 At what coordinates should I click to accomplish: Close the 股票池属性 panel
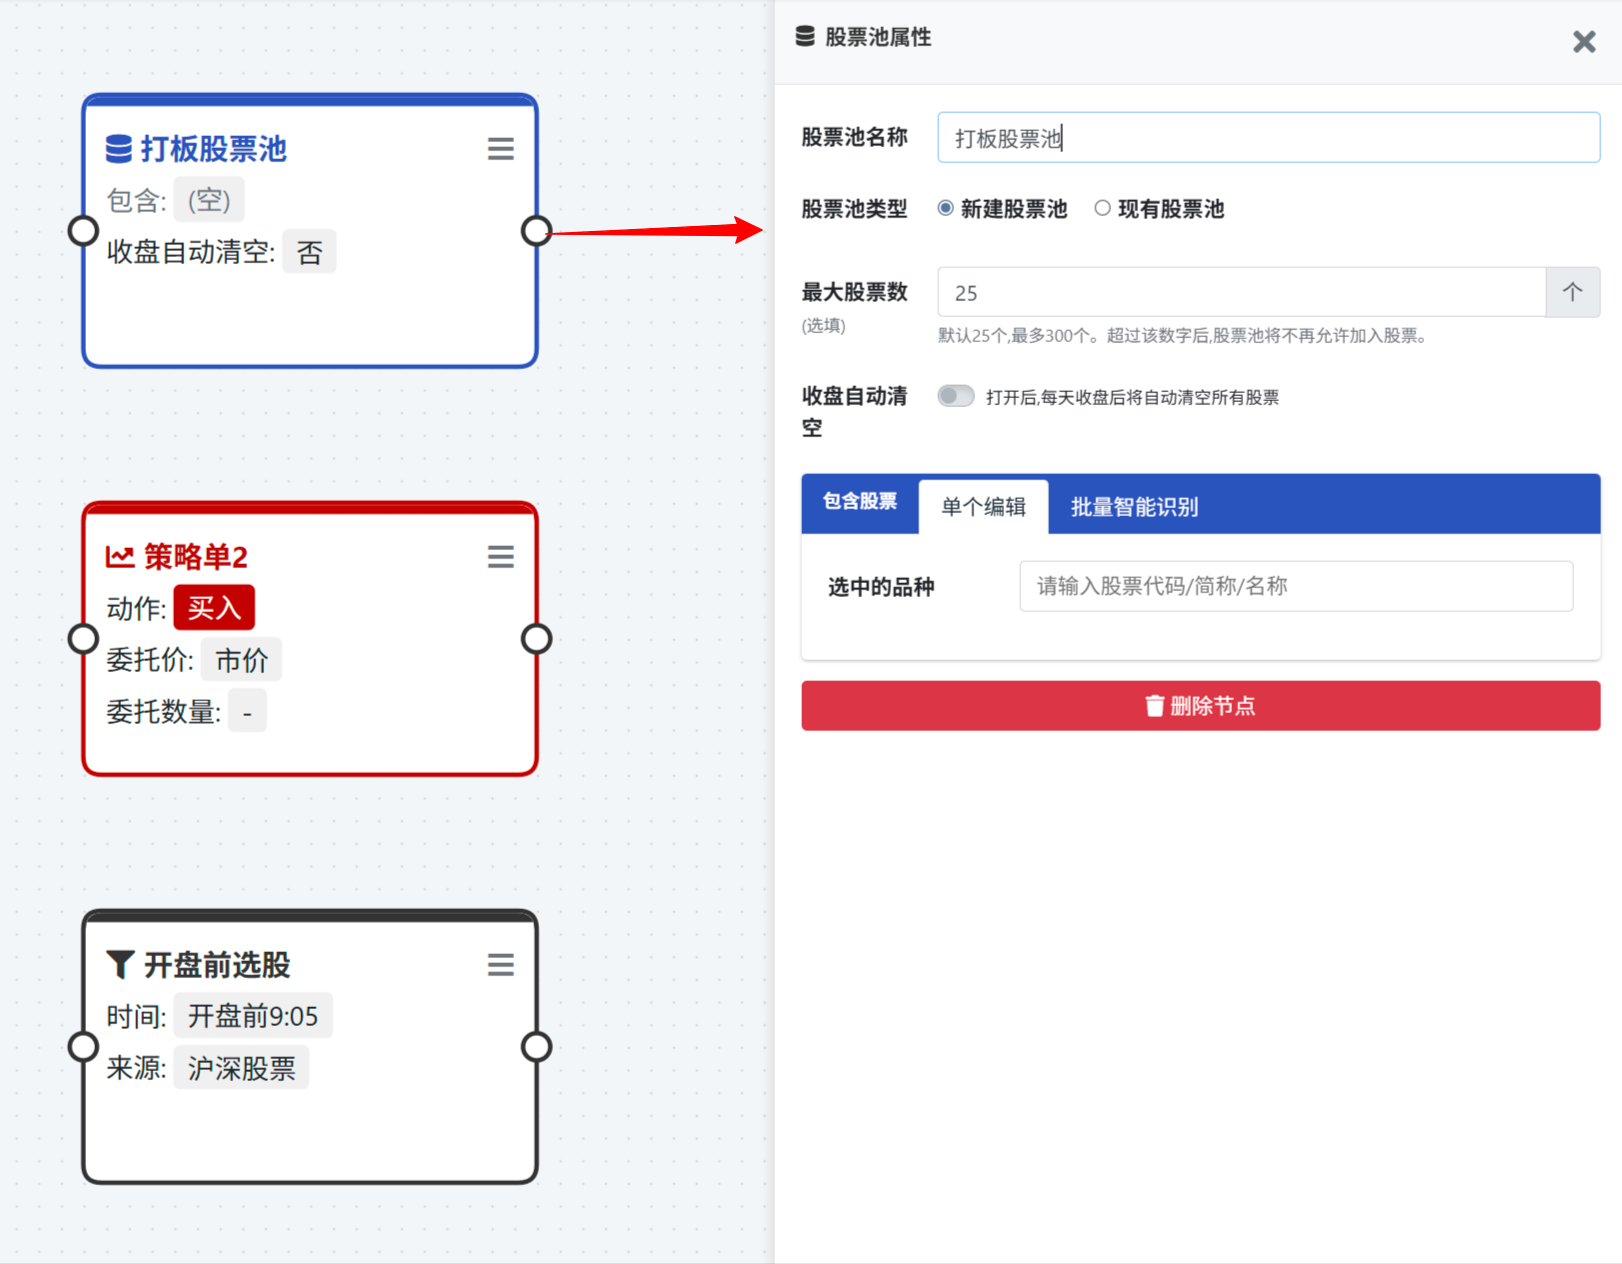[1584, 42]
